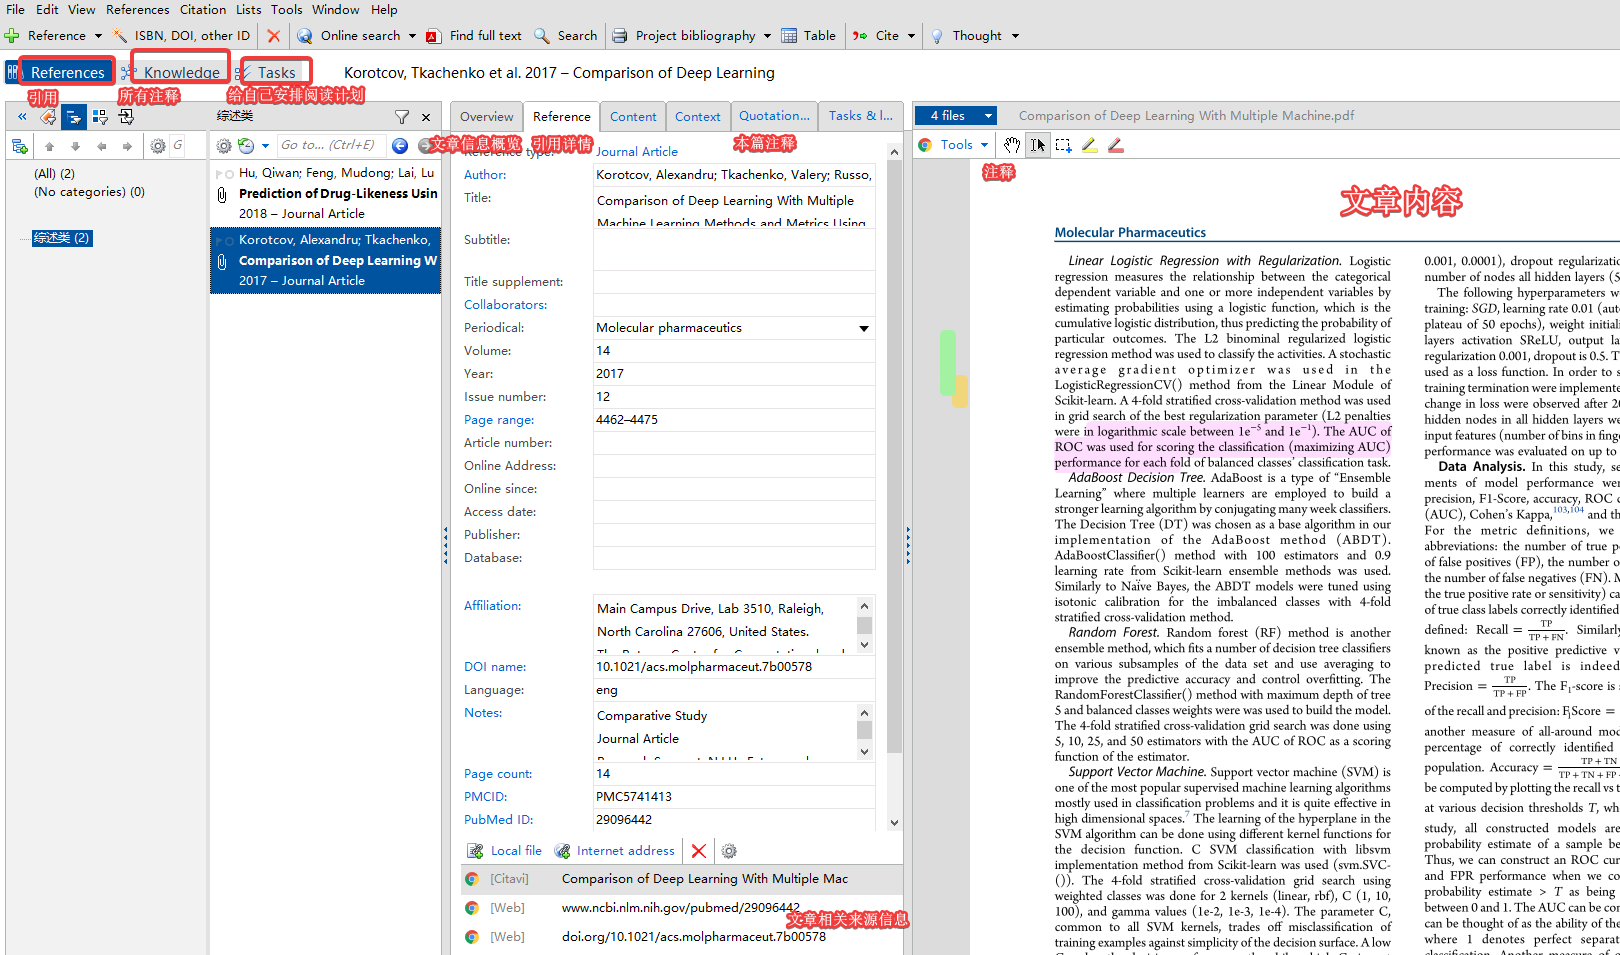
Task: Select the 综述类 (2) category
Action: pos(62,238)
